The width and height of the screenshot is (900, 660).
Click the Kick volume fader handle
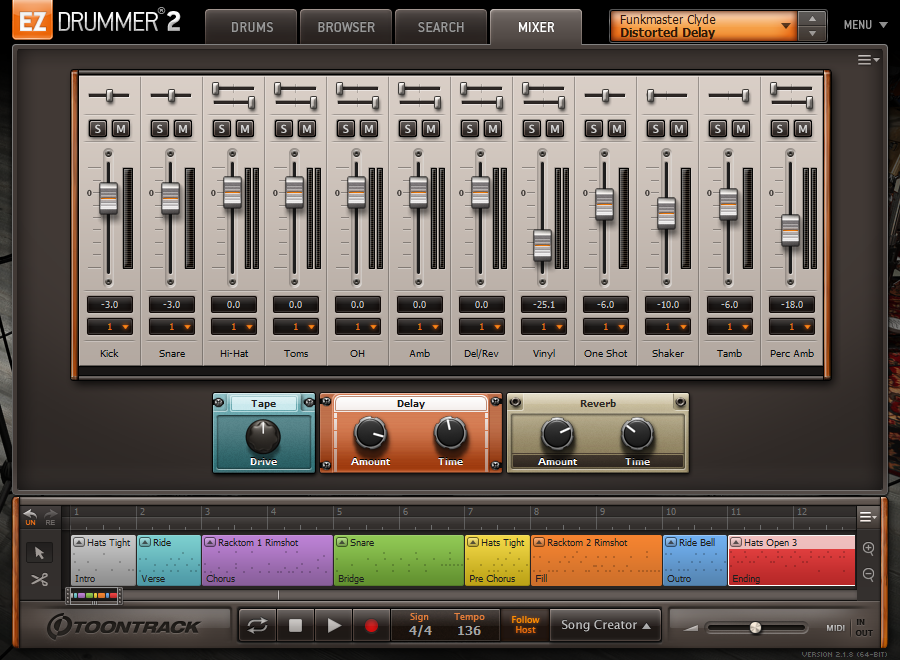(108, 198)
